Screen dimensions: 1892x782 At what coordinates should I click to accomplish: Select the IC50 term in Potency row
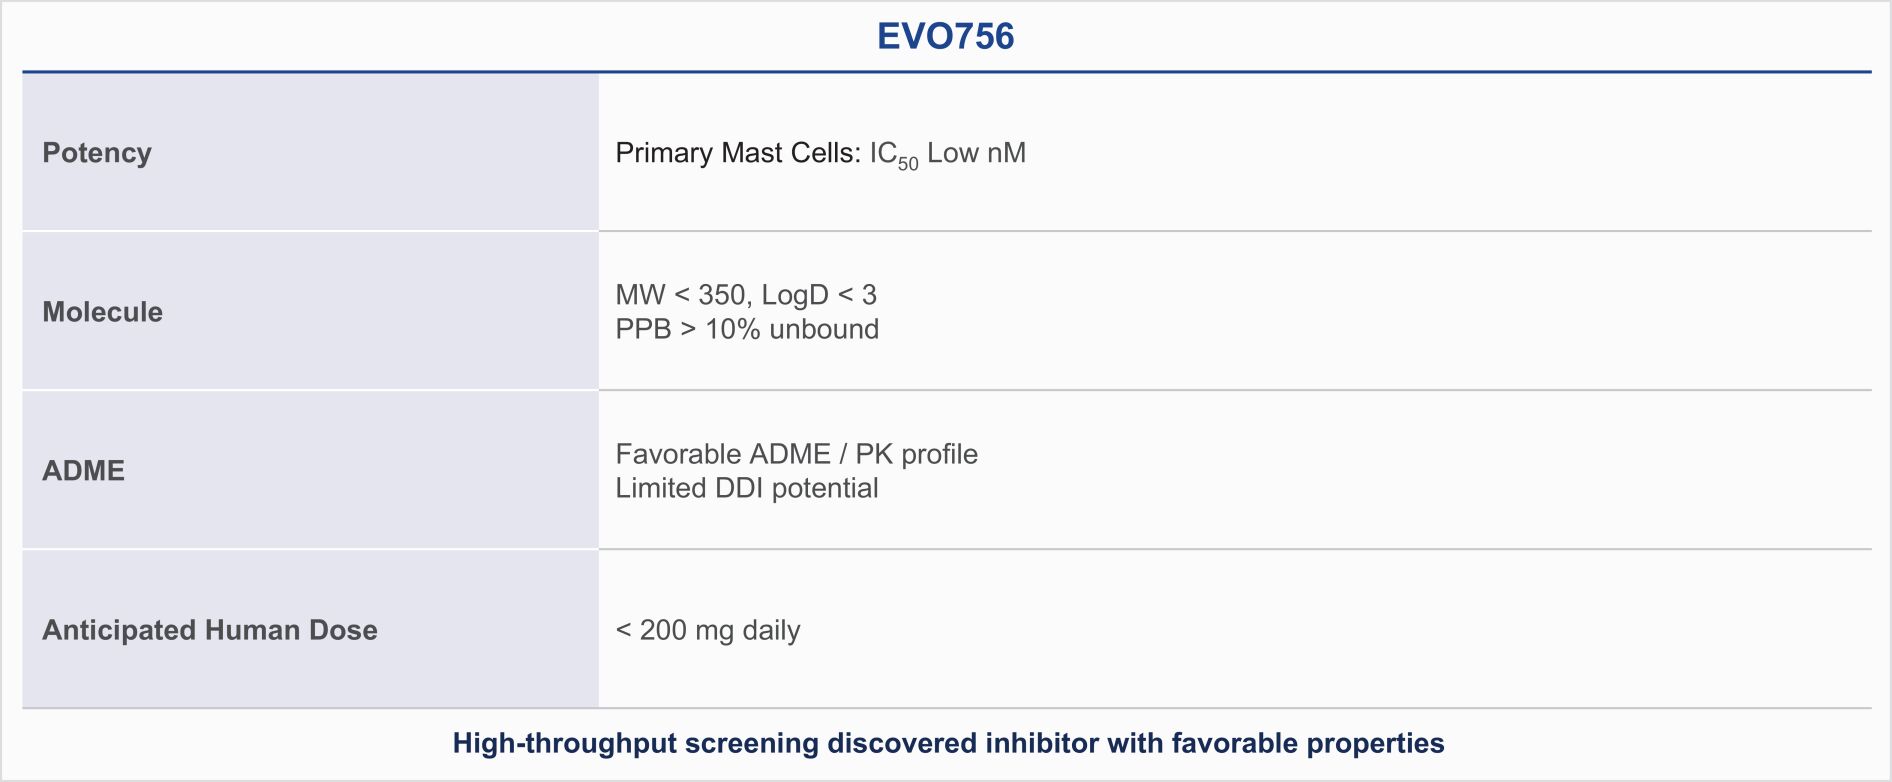pos(892,155)
